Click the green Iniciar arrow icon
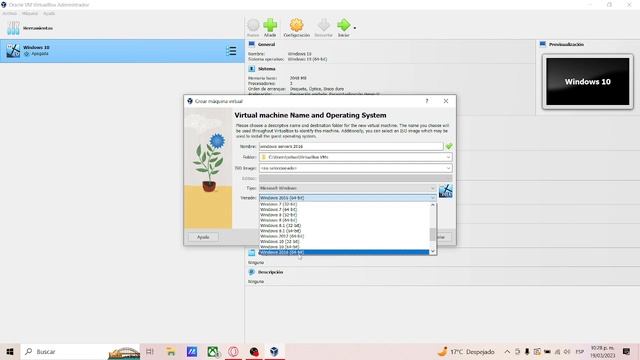Screen dimensions: 640x360 (344, 25)
